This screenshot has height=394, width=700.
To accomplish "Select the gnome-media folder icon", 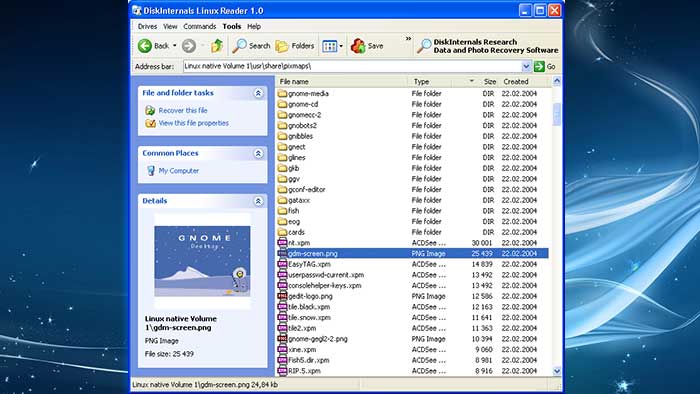I will (x=282, y=93).
